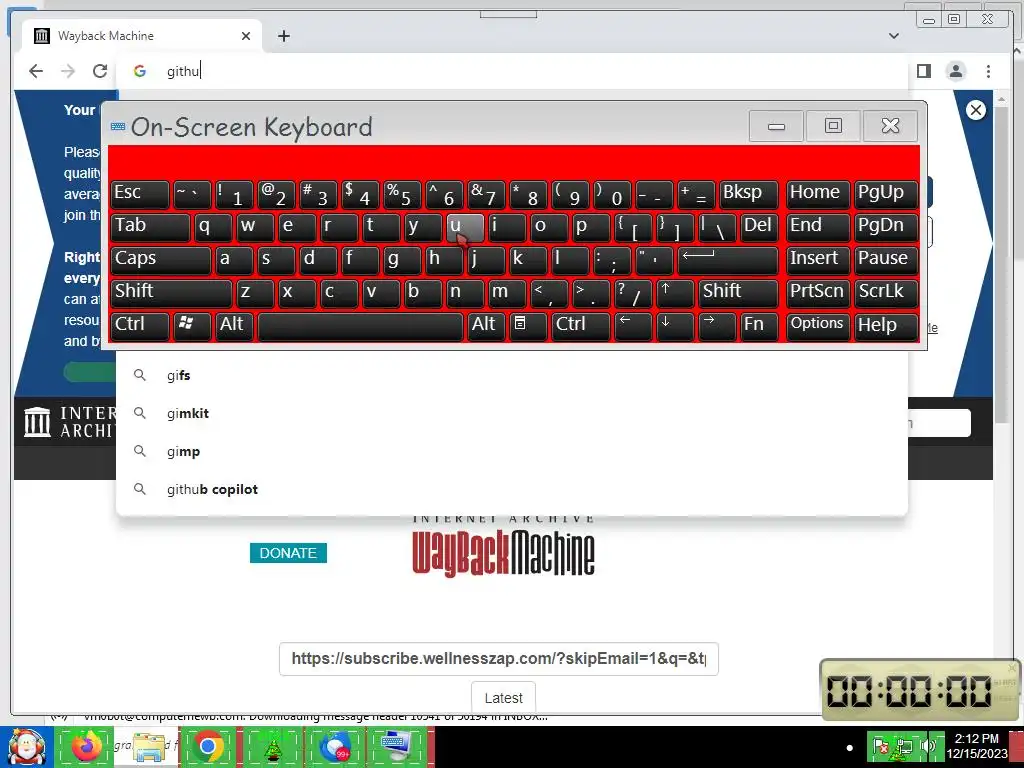Viewport: 1024px width, 768px height.
Task: Open Thunderbird mail taskbar icon
Action: (x=336, y=746)
